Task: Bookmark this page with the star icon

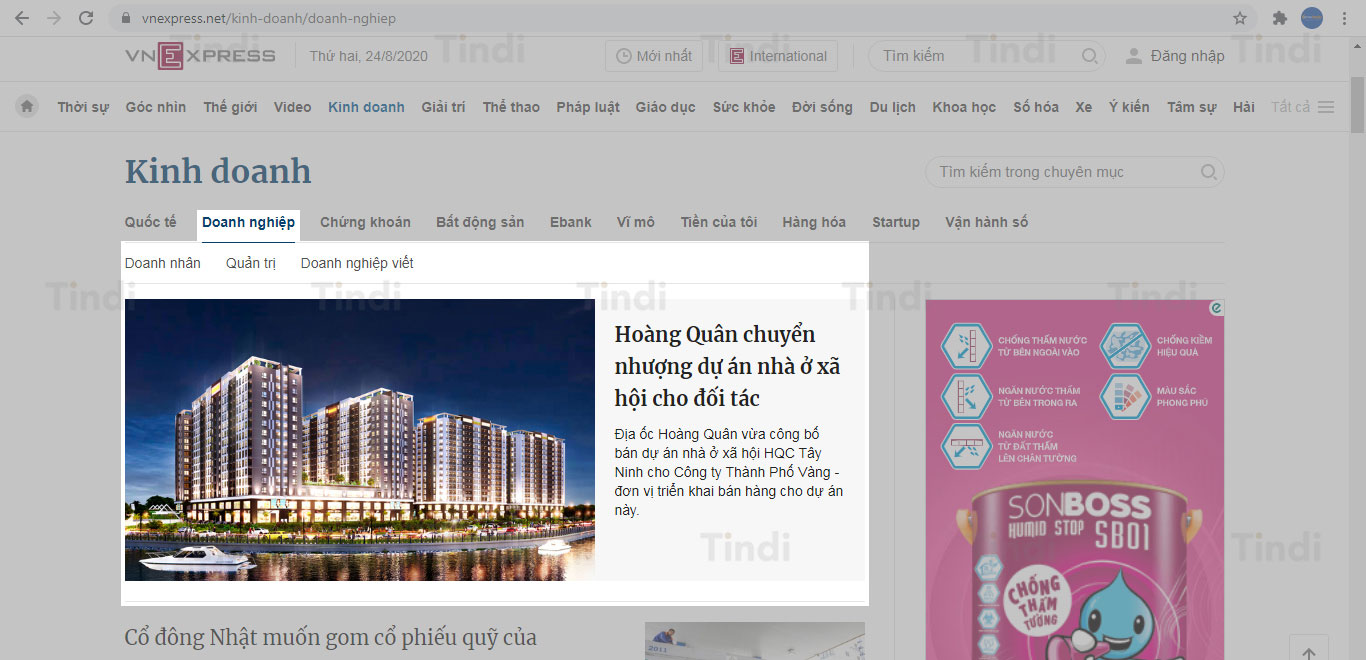Action: pos(1240,18)
